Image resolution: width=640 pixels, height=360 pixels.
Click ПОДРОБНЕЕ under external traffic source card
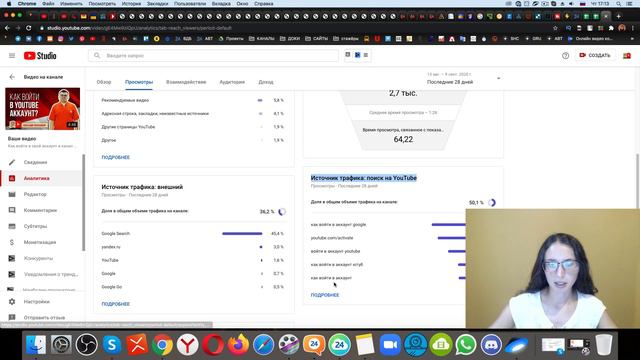coord(116,304)
